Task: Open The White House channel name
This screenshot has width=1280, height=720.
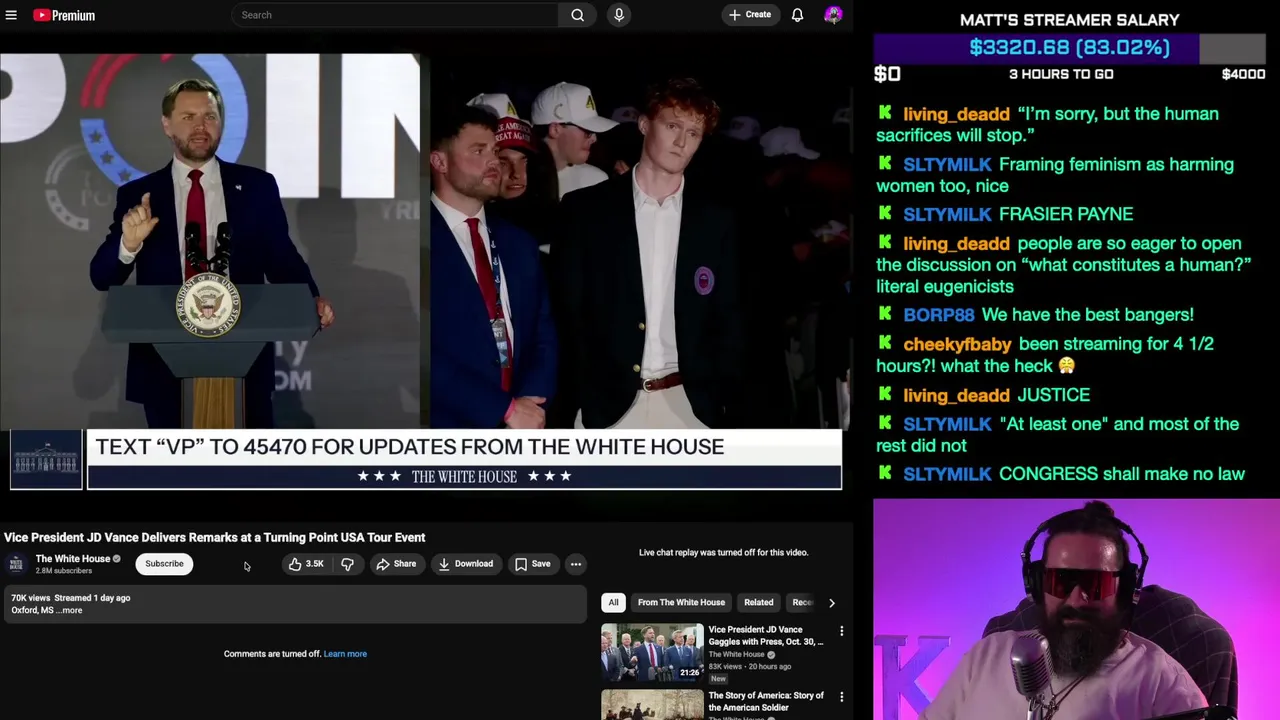Action: point(73,559)
